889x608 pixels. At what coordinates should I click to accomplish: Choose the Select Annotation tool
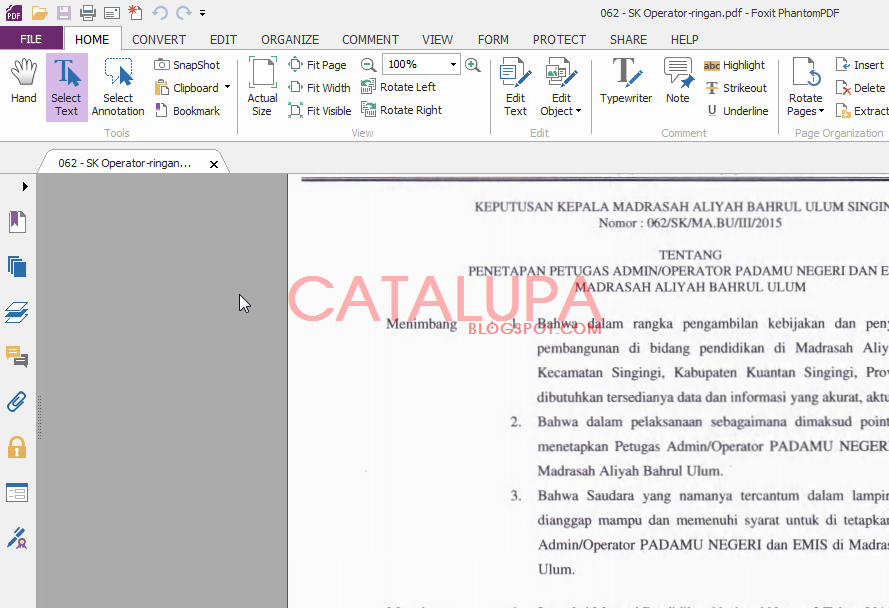[x=118, y=87]
